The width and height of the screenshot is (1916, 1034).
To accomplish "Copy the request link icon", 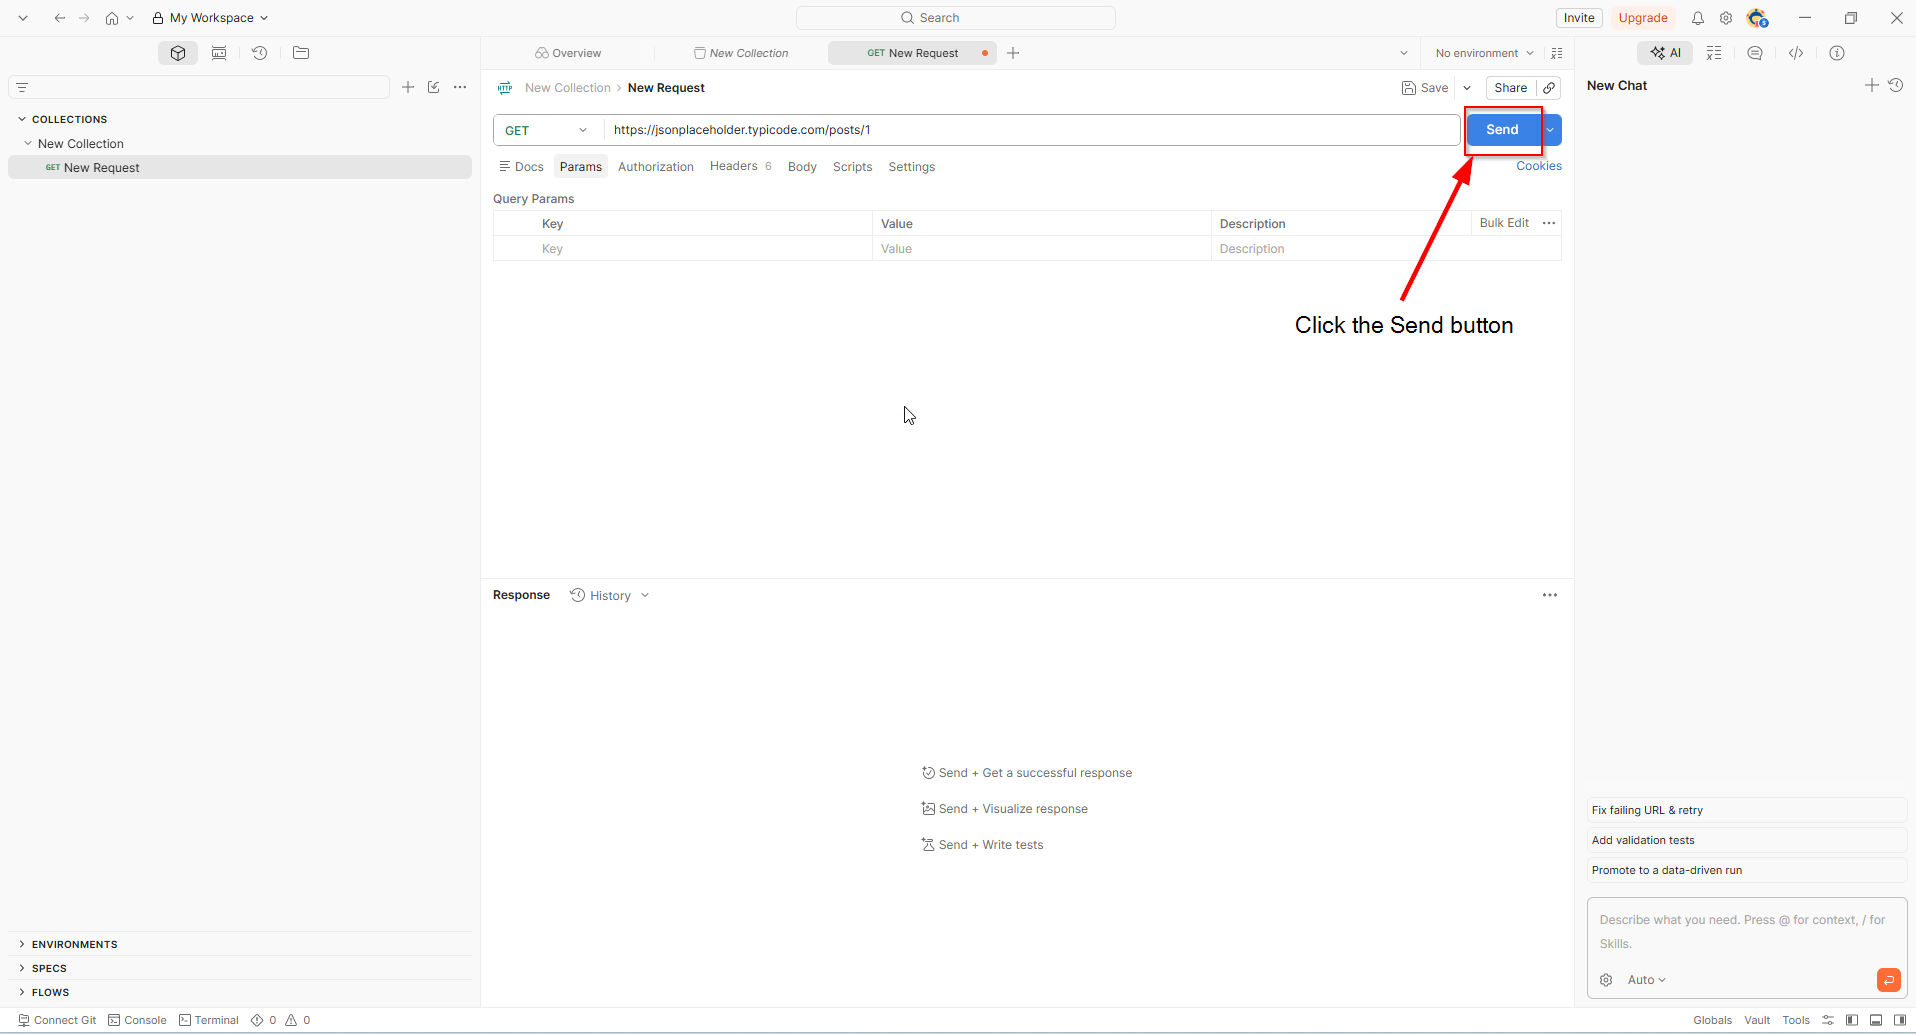I will [1549, 88].
